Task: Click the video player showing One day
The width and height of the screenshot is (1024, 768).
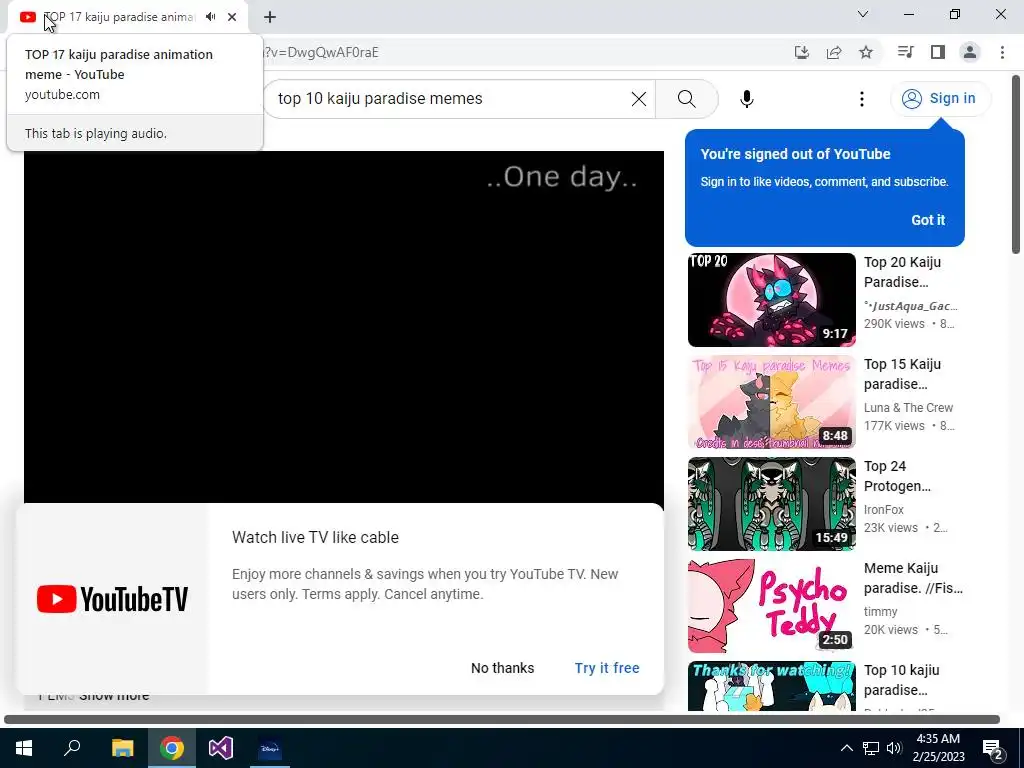Action: [x=344, y=327]
